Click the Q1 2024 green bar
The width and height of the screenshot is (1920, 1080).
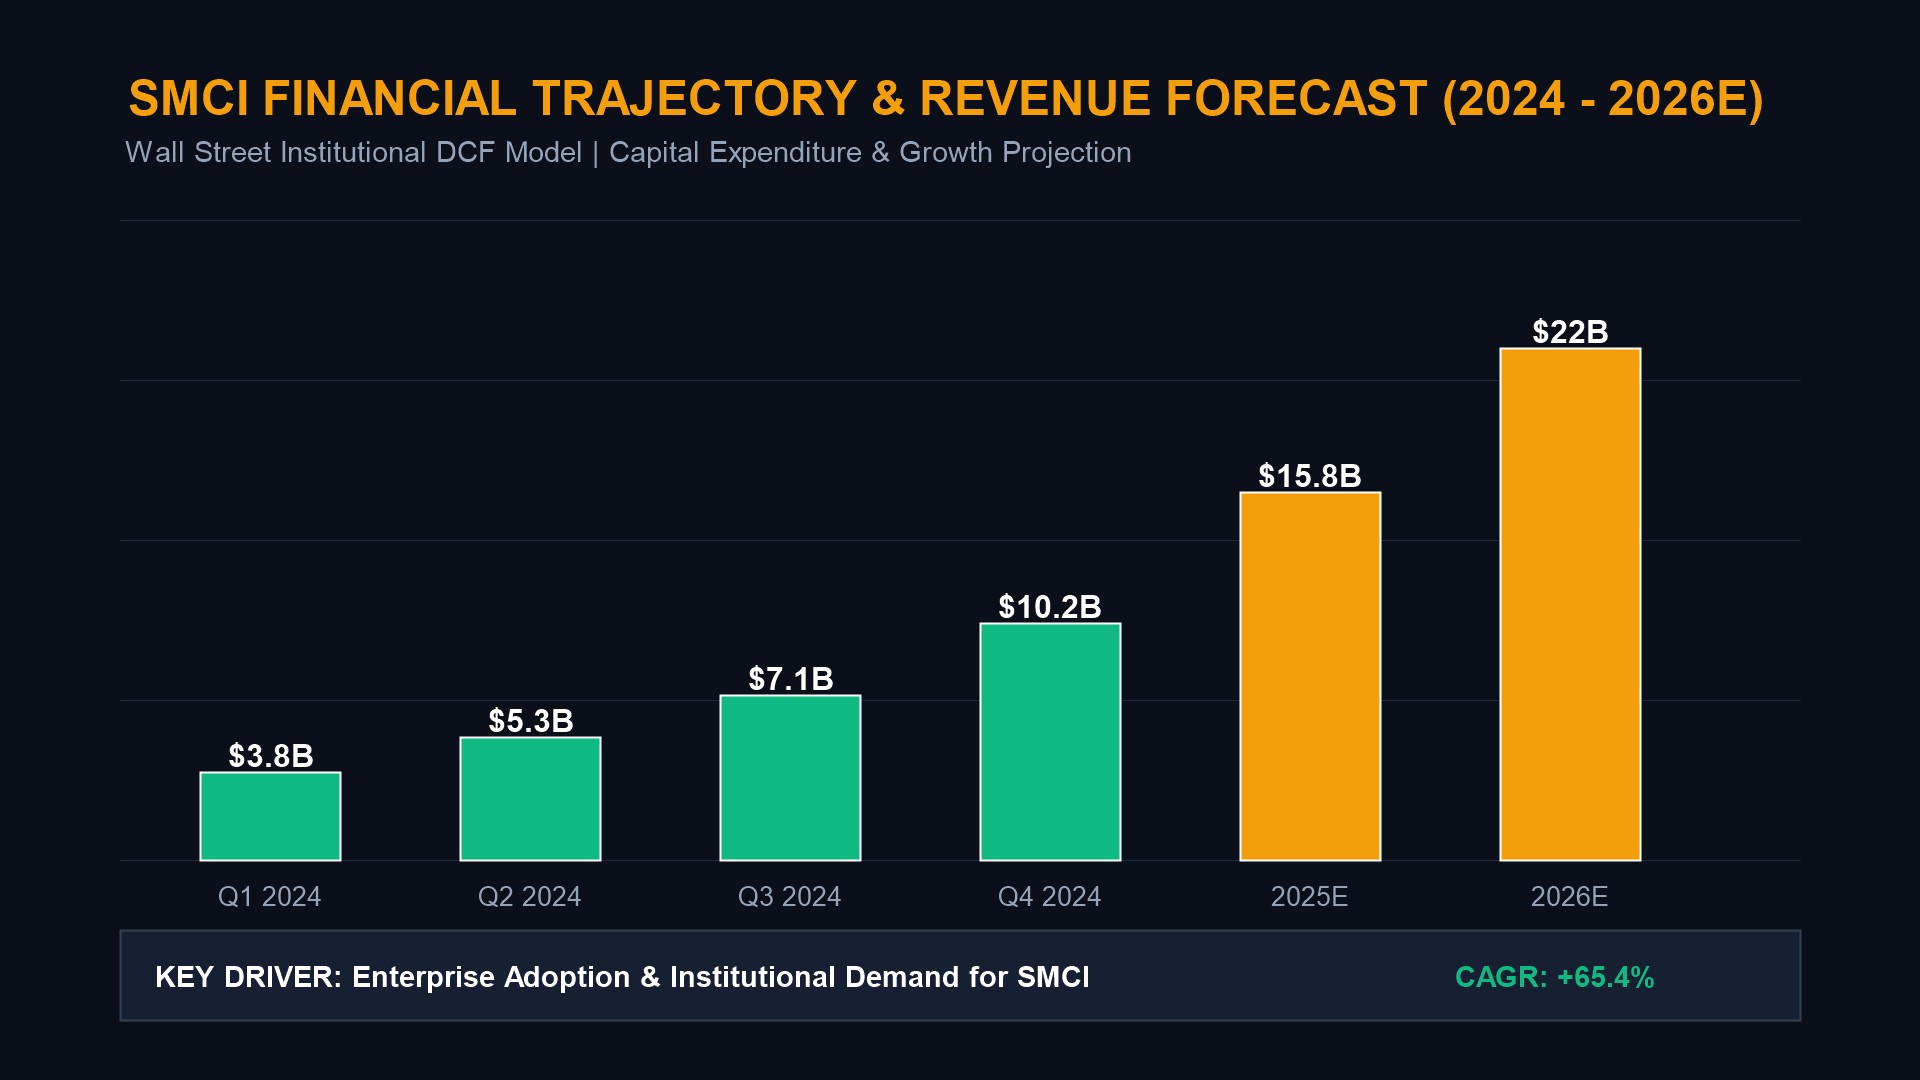point(270,816)
